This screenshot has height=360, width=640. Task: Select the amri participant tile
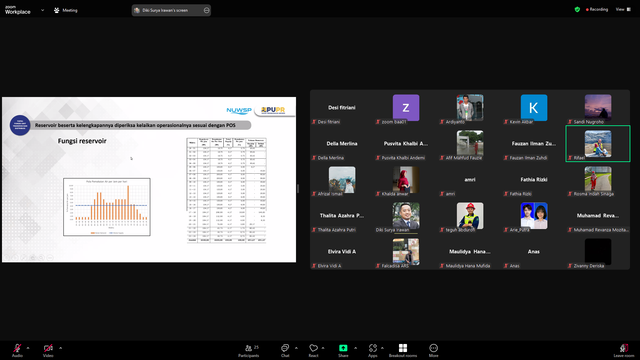coord(470,180)
